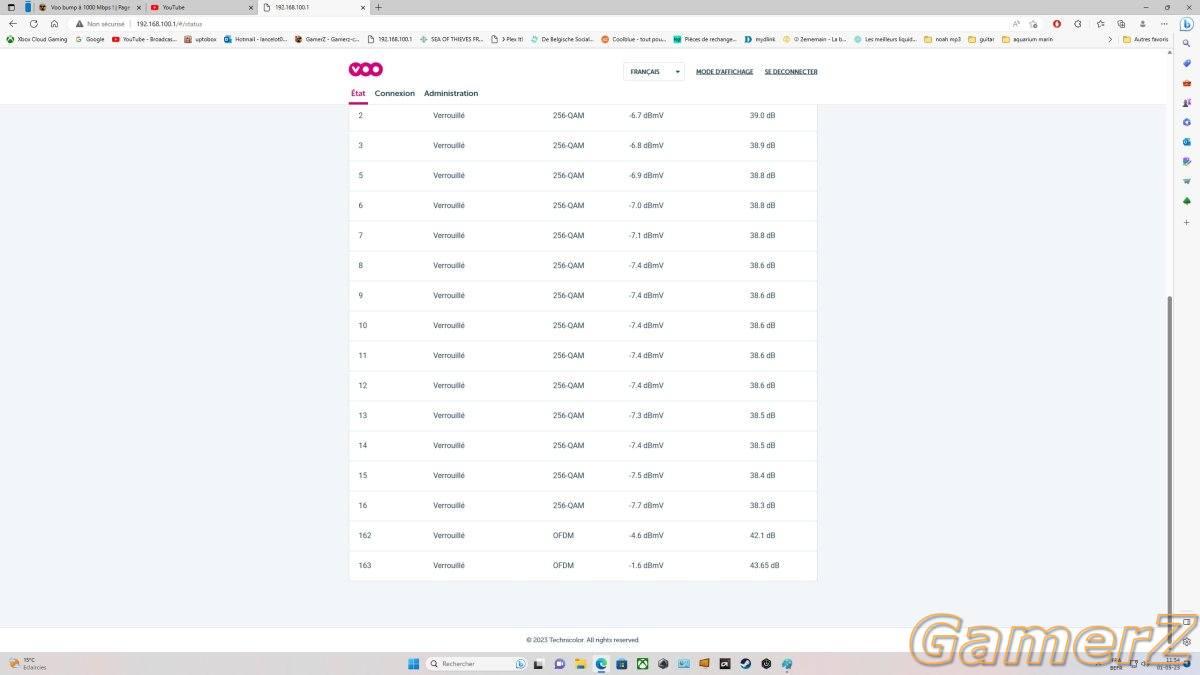Select the 39.0 dB value
Screen dimensions: 1200x675
763,115
